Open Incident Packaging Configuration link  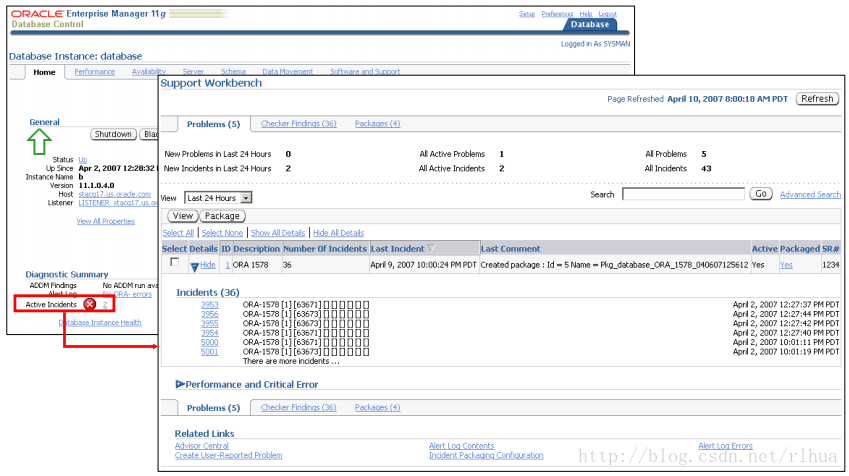486,455
